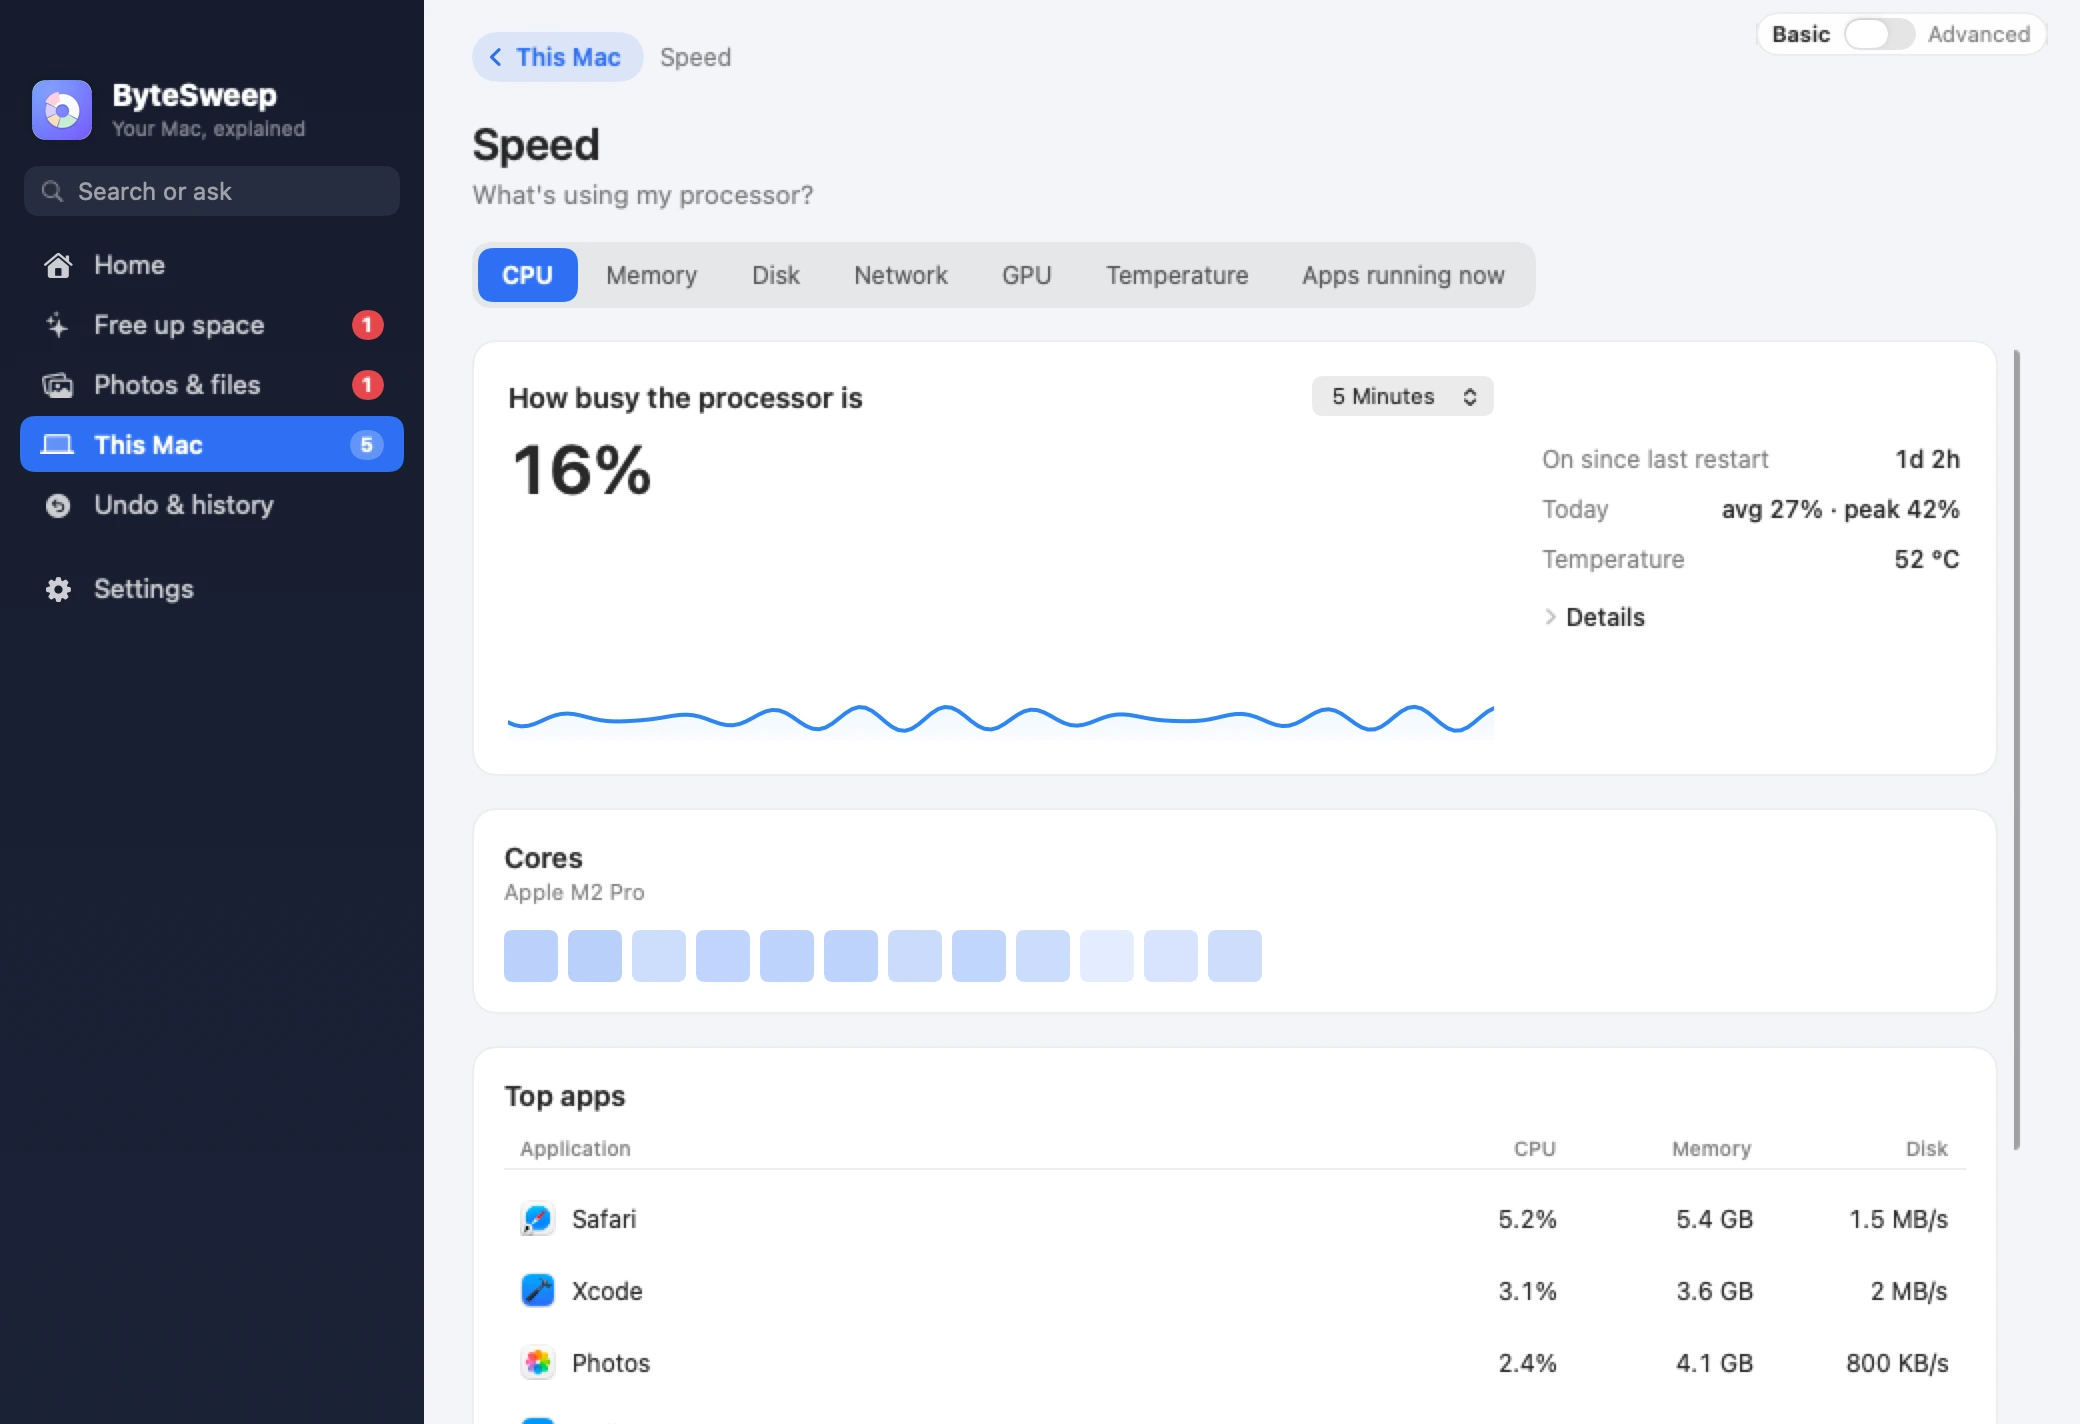The image size is (2080, 1424).
Task: Open the Photos & files sidebar icon
Action: click(x=58, y=385)
